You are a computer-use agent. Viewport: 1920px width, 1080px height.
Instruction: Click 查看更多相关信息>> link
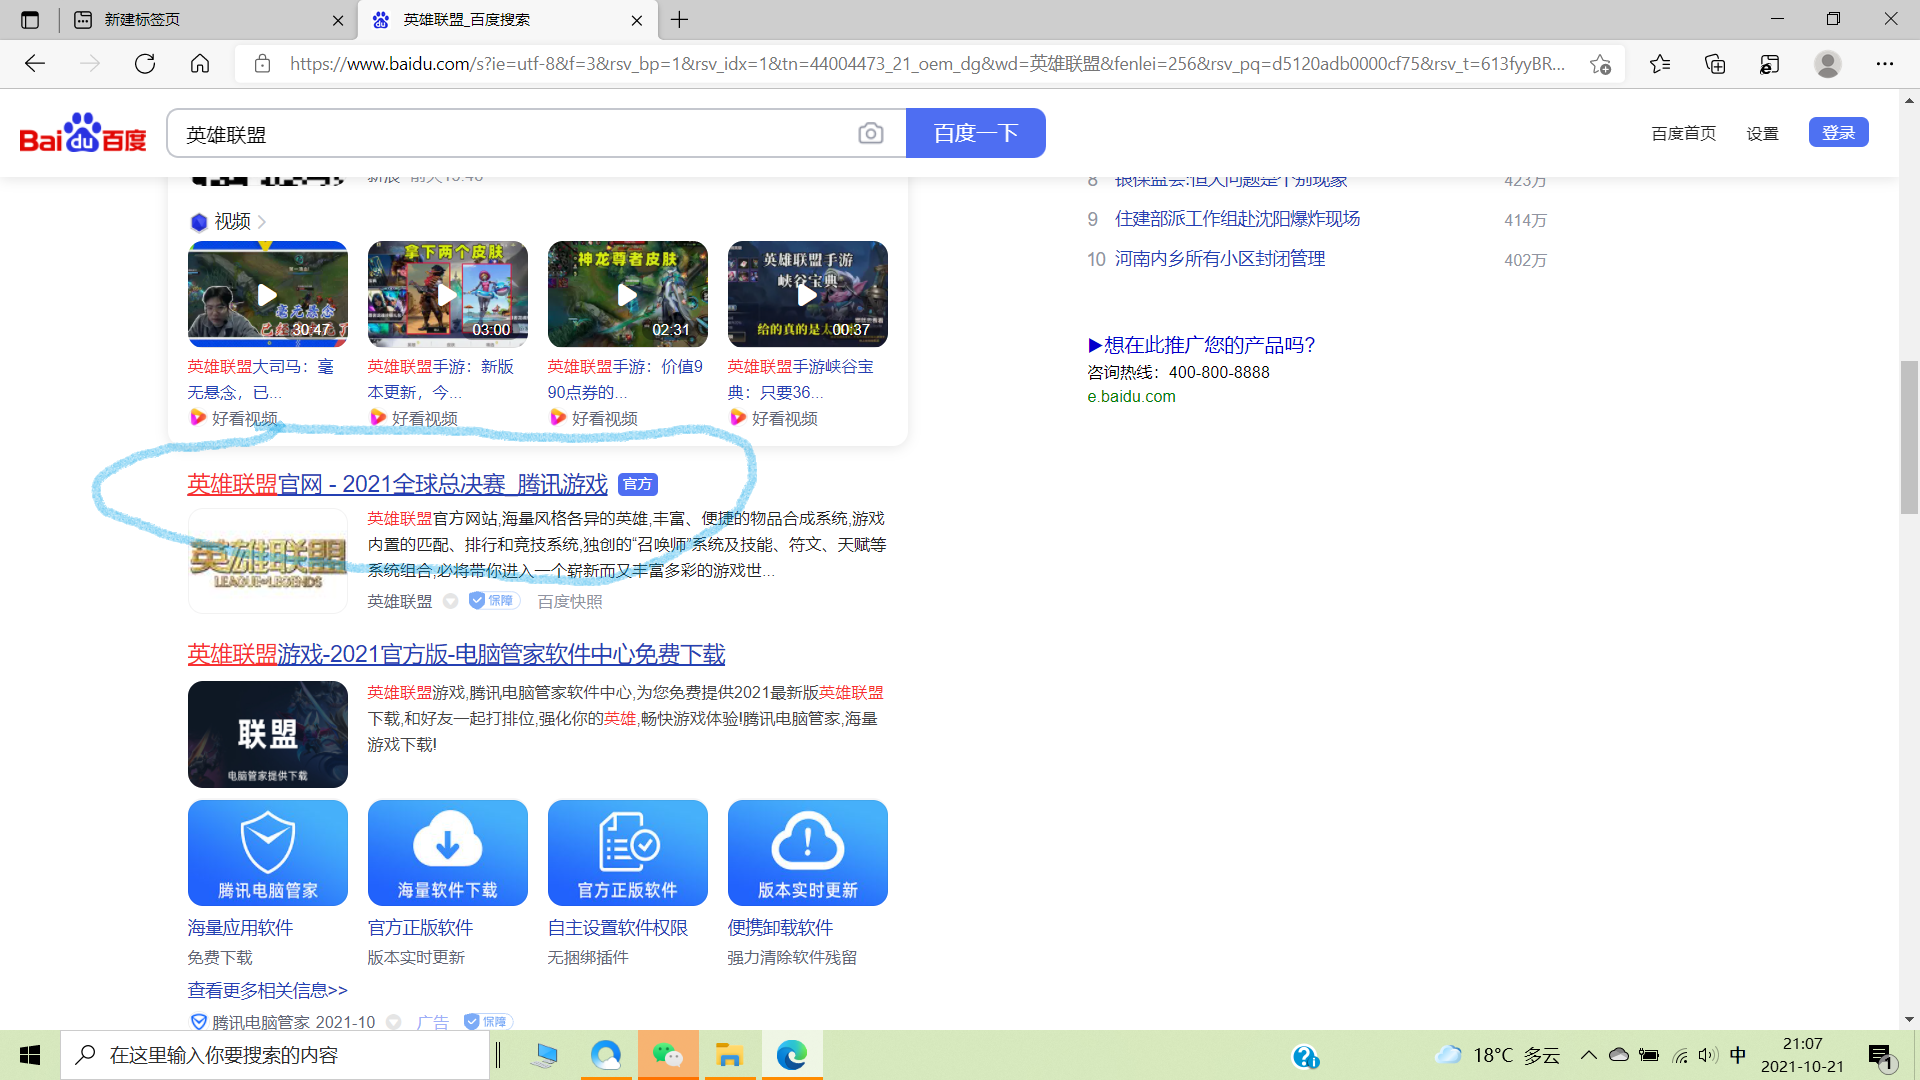267,990
